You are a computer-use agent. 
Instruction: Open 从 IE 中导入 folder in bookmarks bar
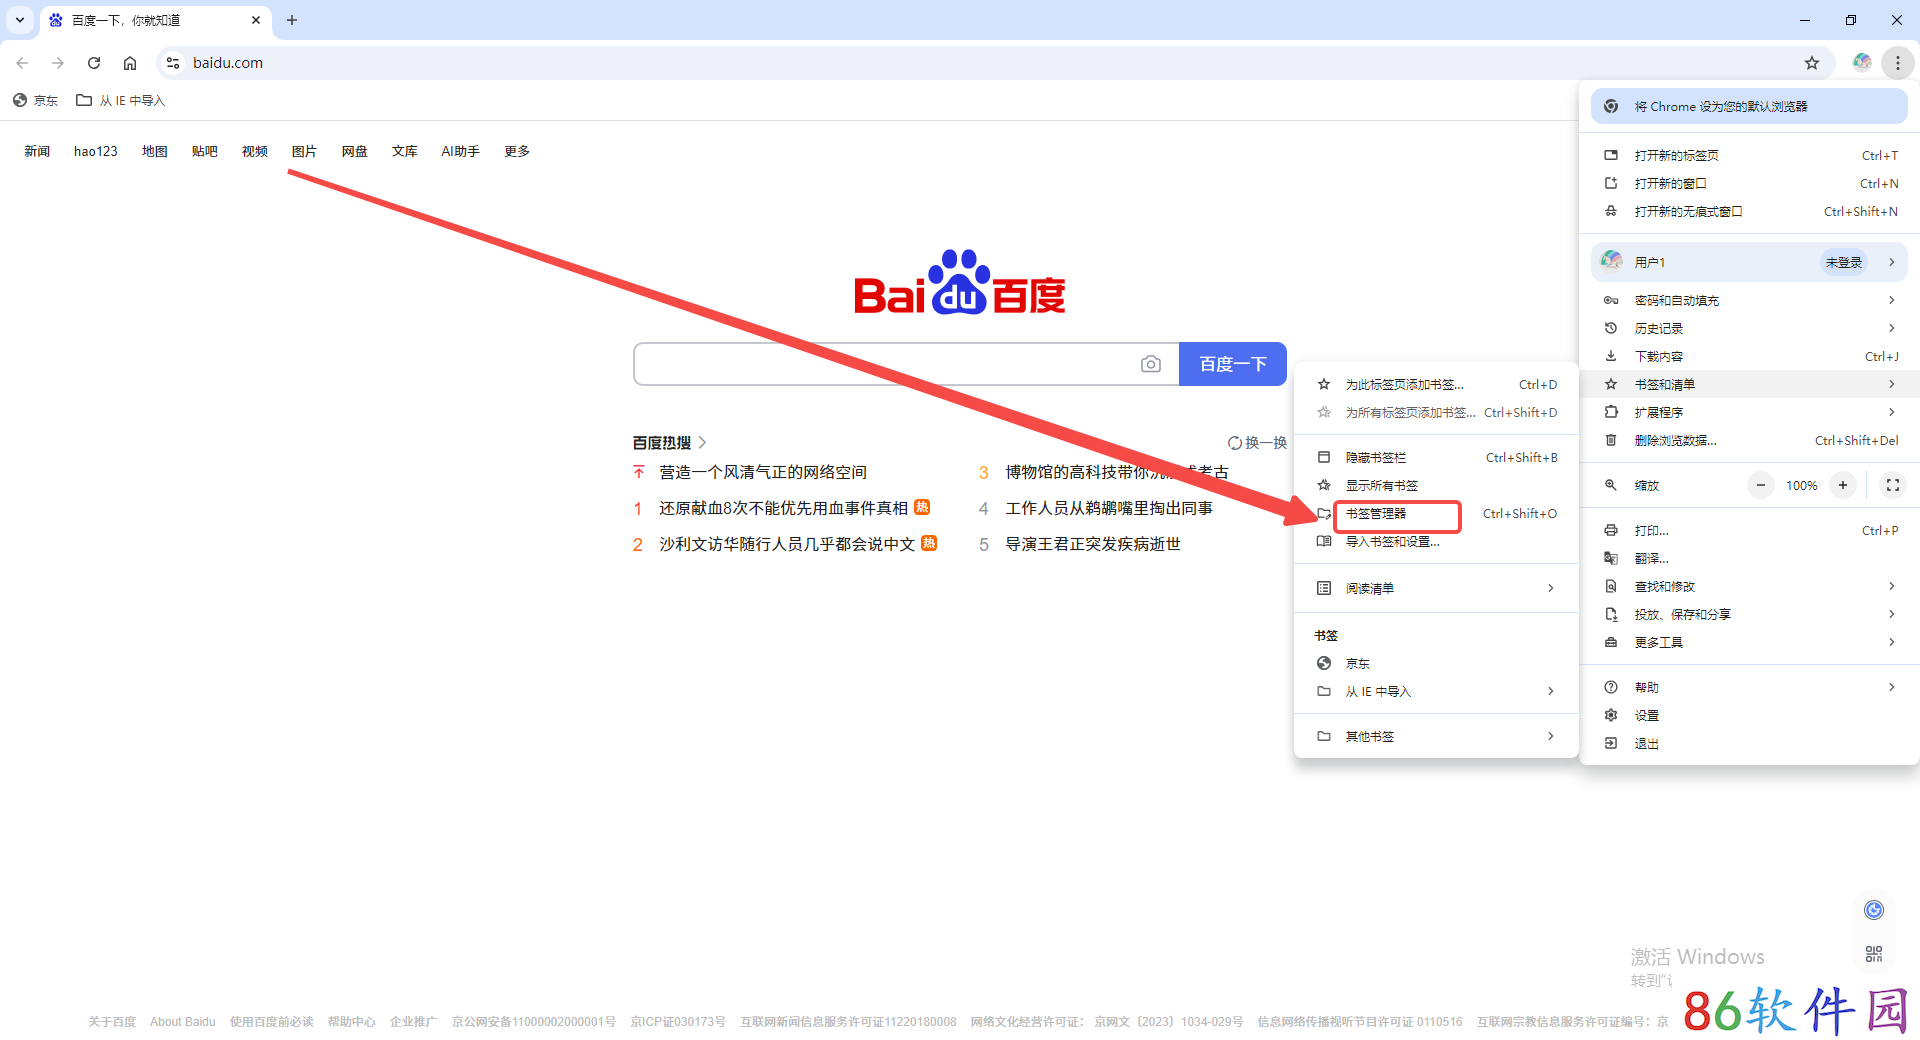121,100
